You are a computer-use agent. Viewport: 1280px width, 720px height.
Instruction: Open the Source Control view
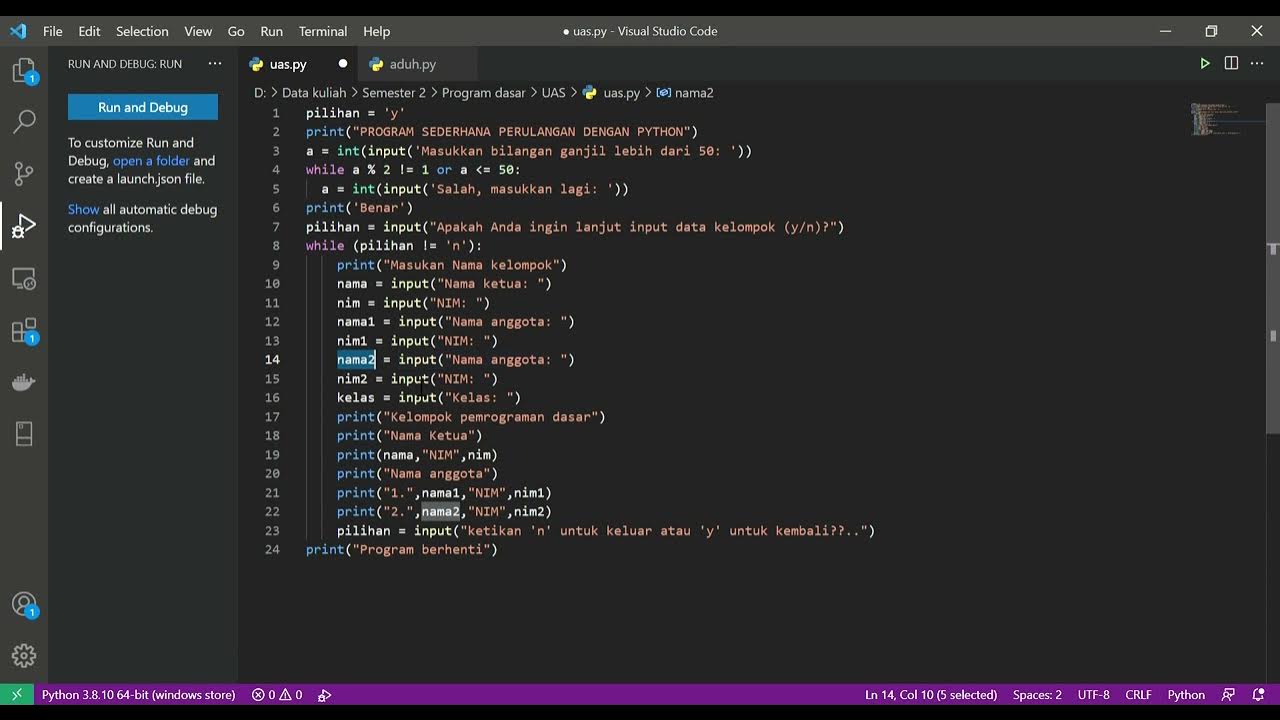tap(24, 174)
